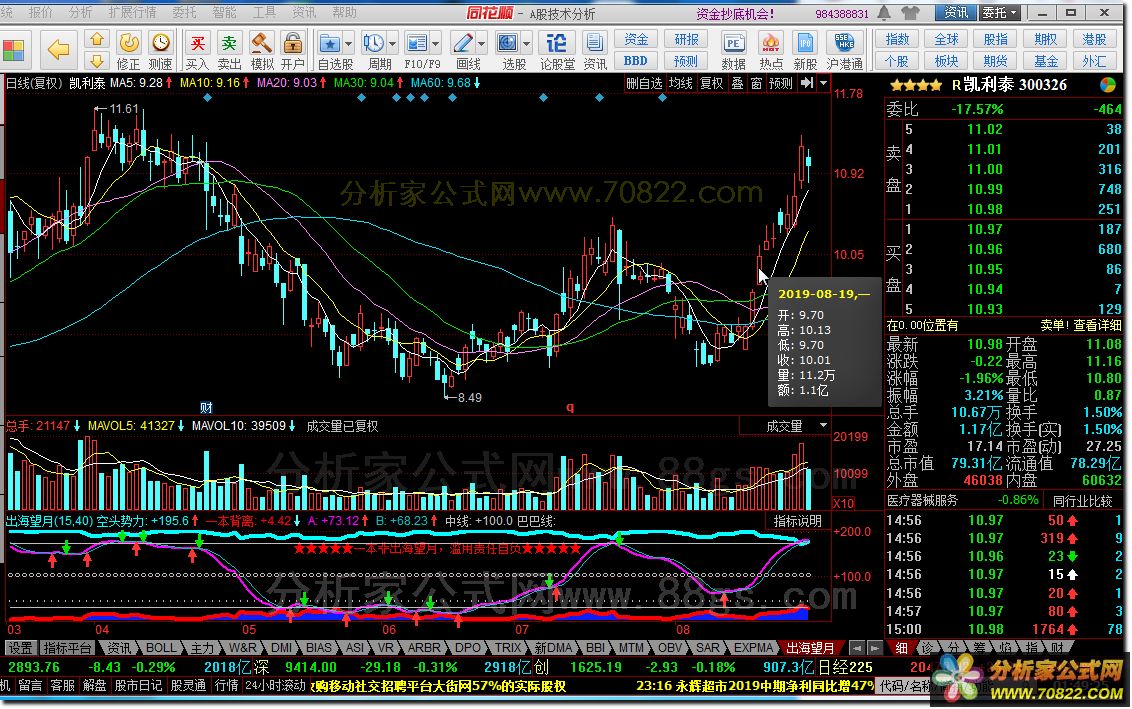Toggle 预测 forecast on chart toolbar
1132x709 pixels.
[x=780, y=84]
